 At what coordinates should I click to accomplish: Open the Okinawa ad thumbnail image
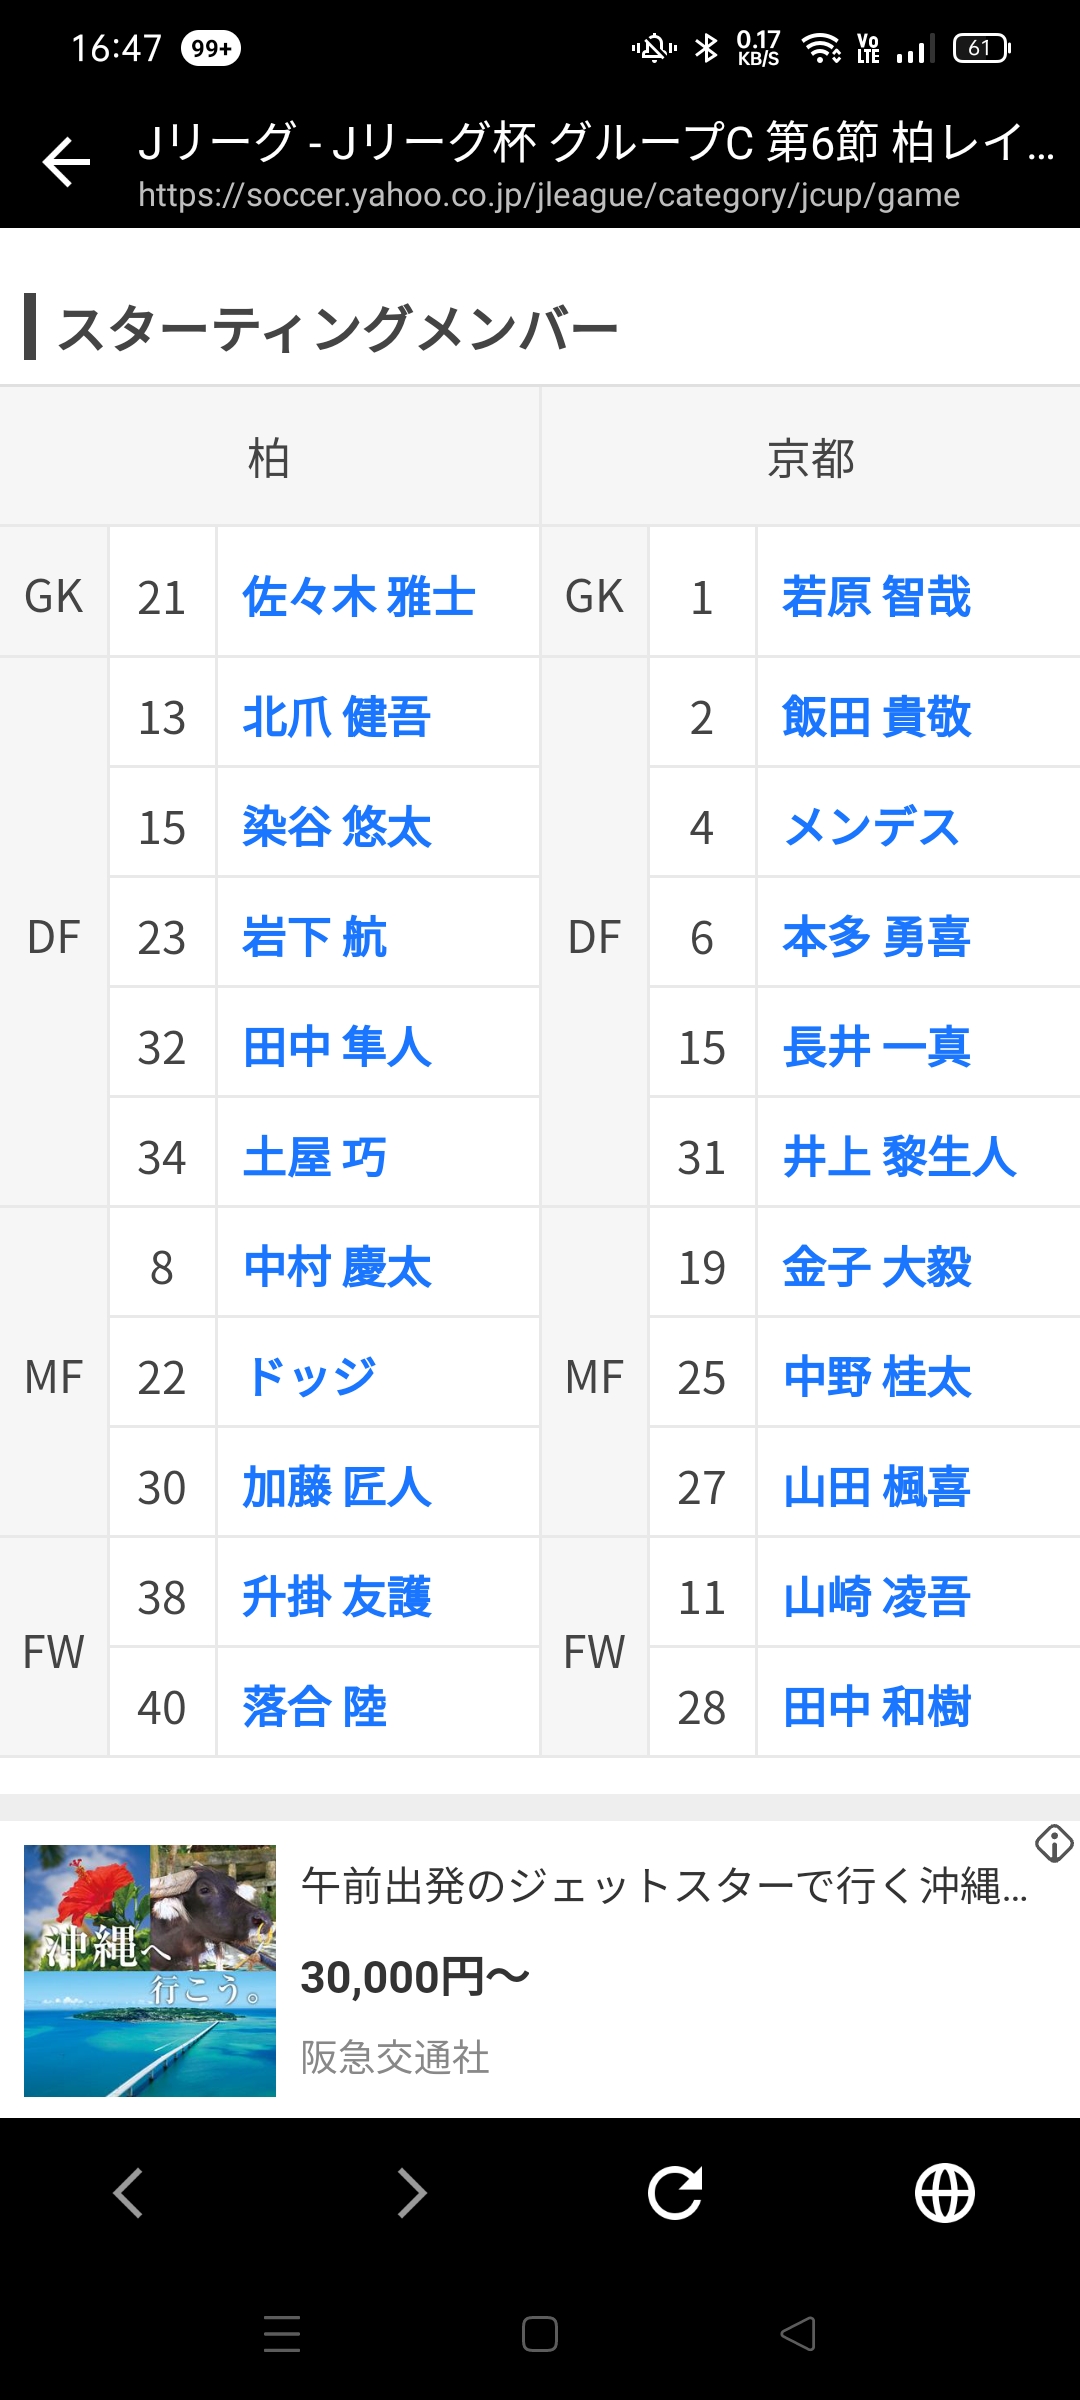tap(150, 1970)
